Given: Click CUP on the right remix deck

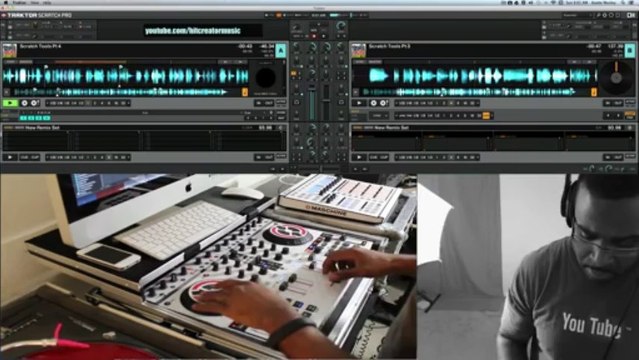Looking at the screenshot, I should [384, 157].
